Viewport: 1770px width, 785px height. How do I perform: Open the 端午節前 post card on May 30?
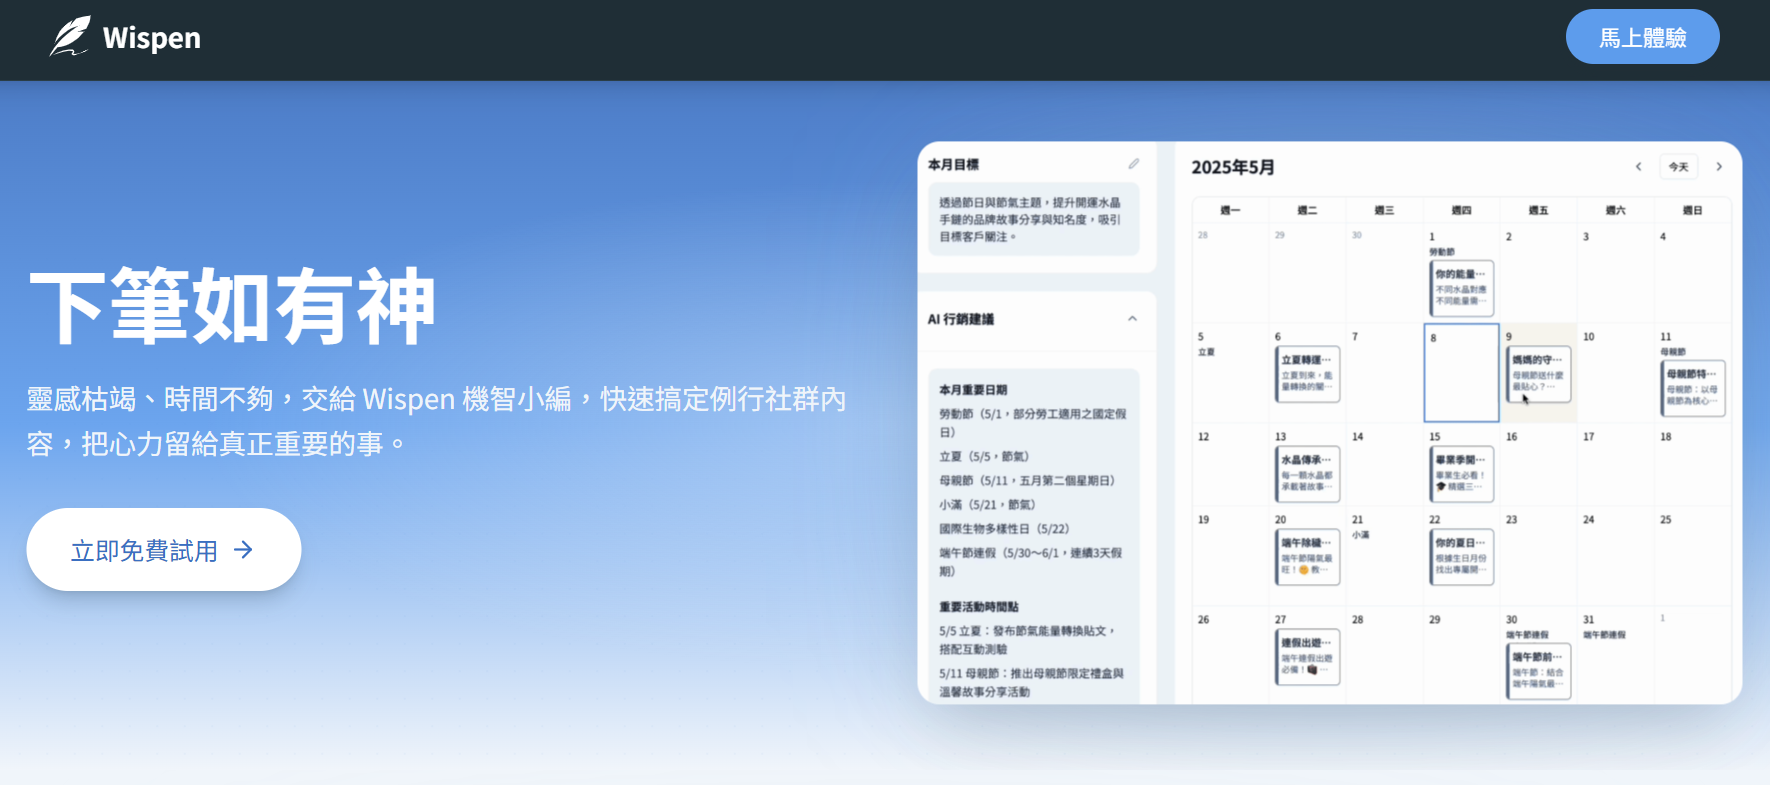[1538, 671]
